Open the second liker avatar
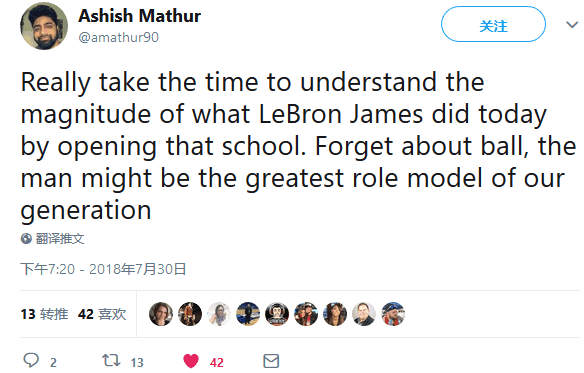The height and width of the screenshot is (373, 584). 190,314
